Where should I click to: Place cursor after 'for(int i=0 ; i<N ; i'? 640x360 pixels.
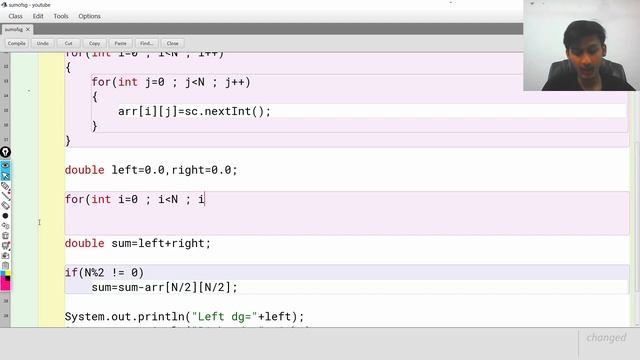(205, 200)
